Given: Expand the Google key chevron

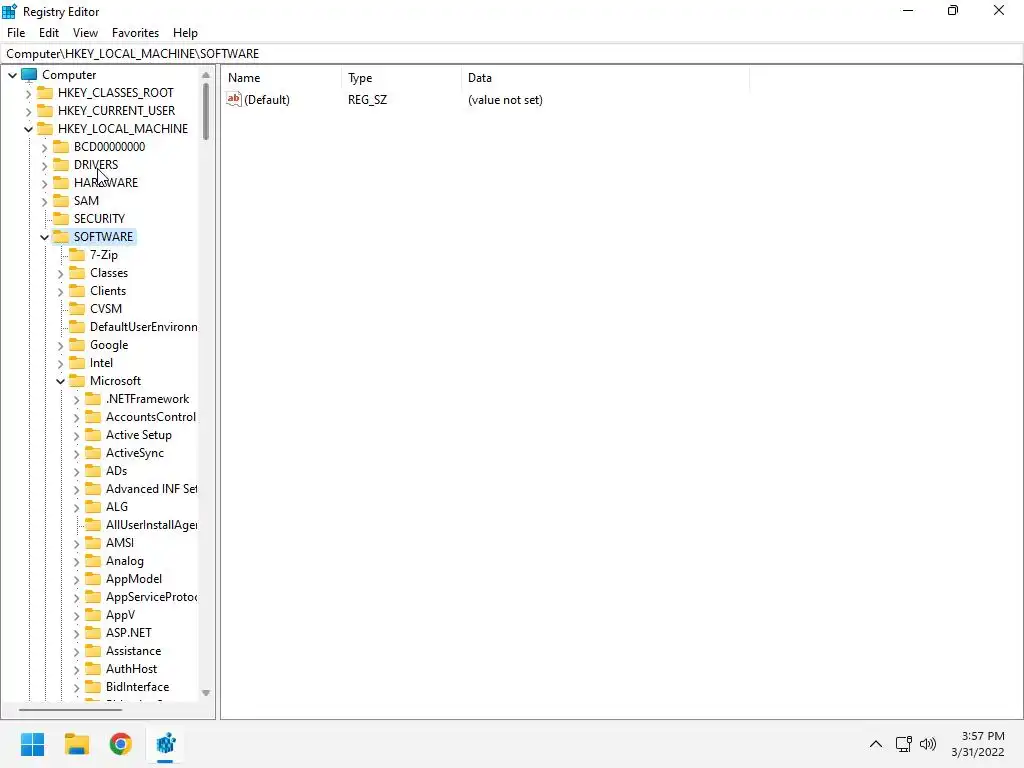Looking at the screenshot, I should tap(61, 345).
